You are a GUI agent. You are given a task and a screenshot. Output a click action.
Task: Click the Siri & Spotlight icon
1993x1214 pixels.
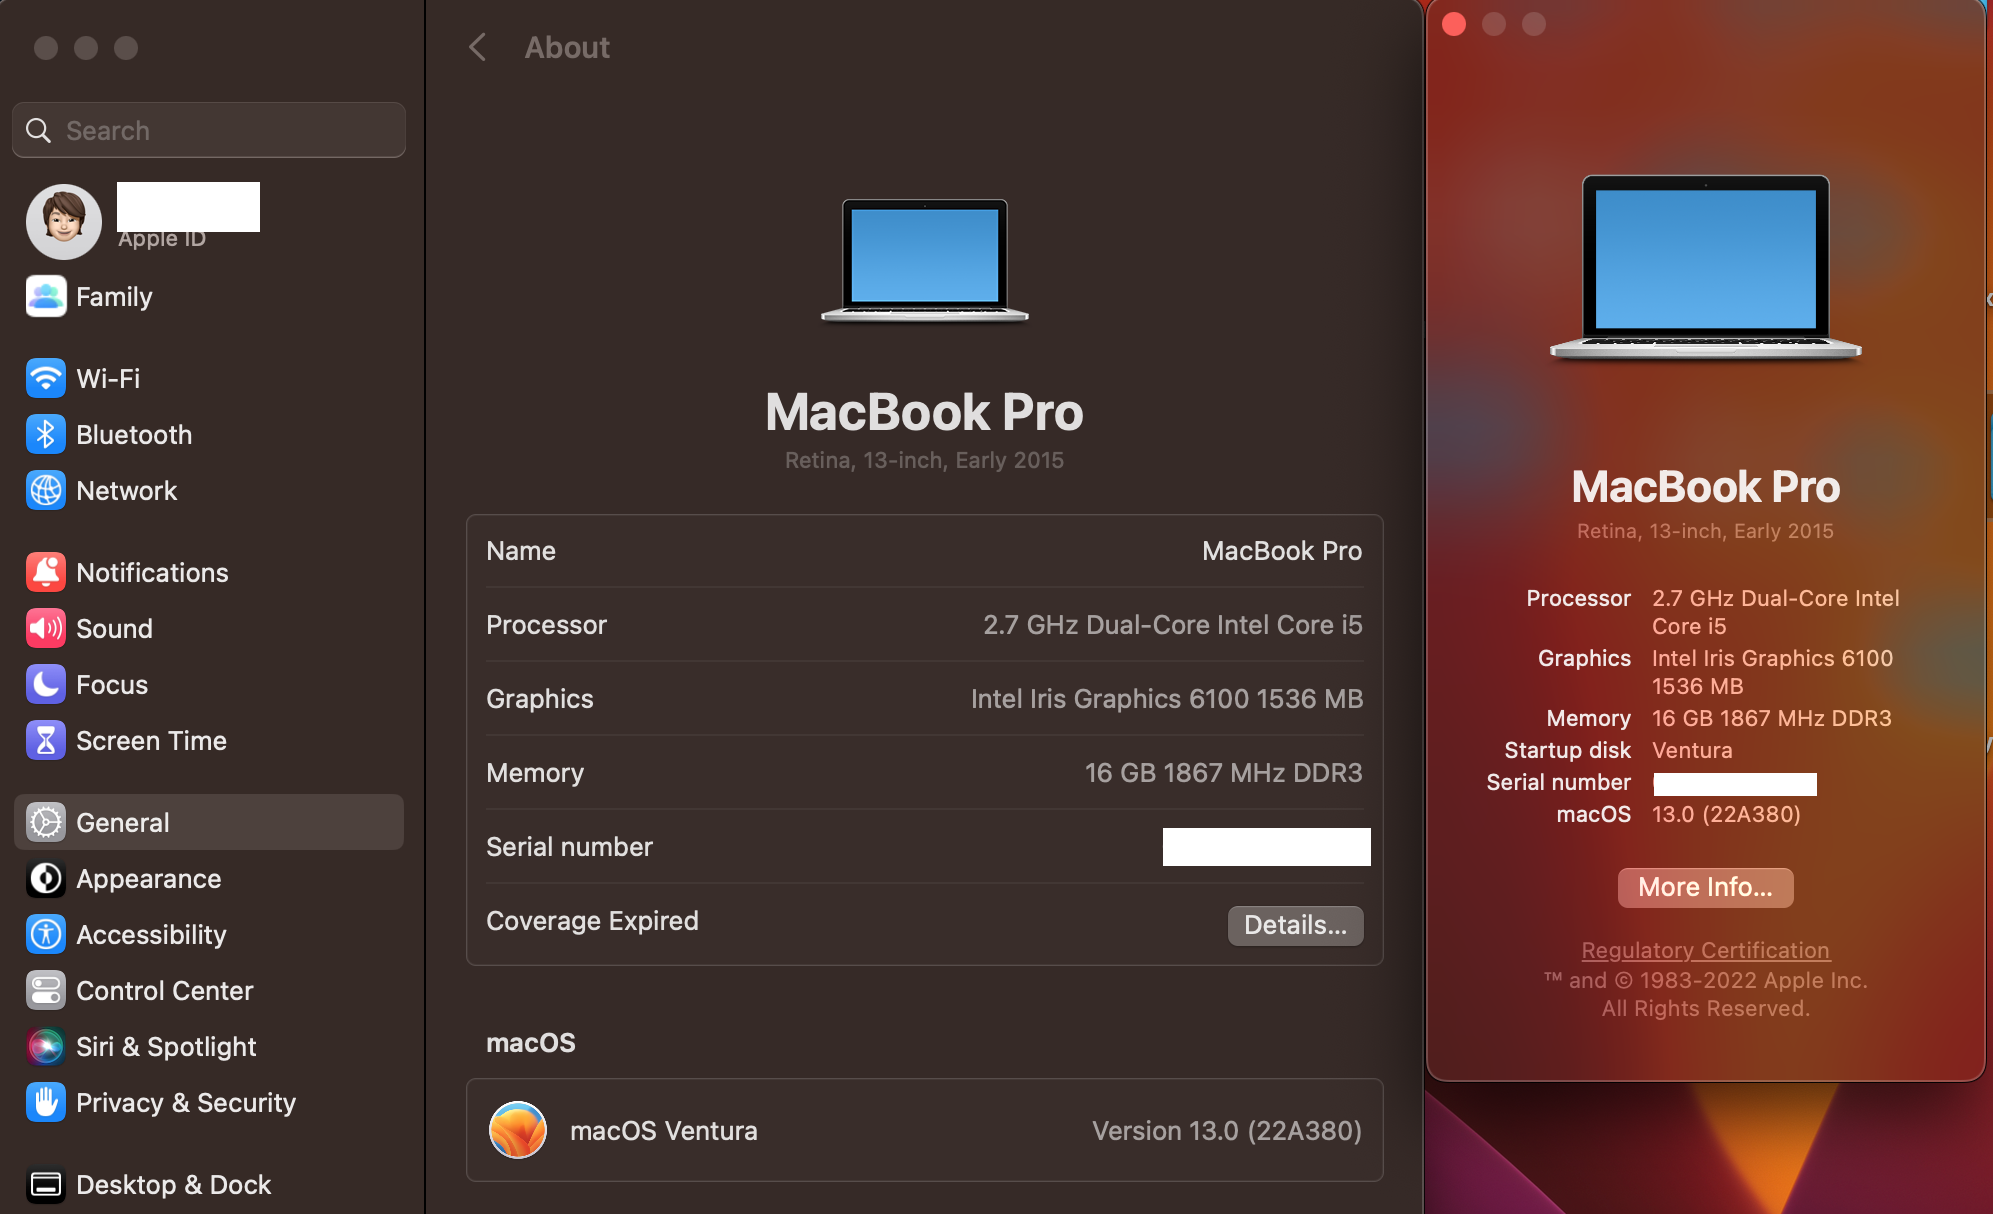click(46, 1047)
